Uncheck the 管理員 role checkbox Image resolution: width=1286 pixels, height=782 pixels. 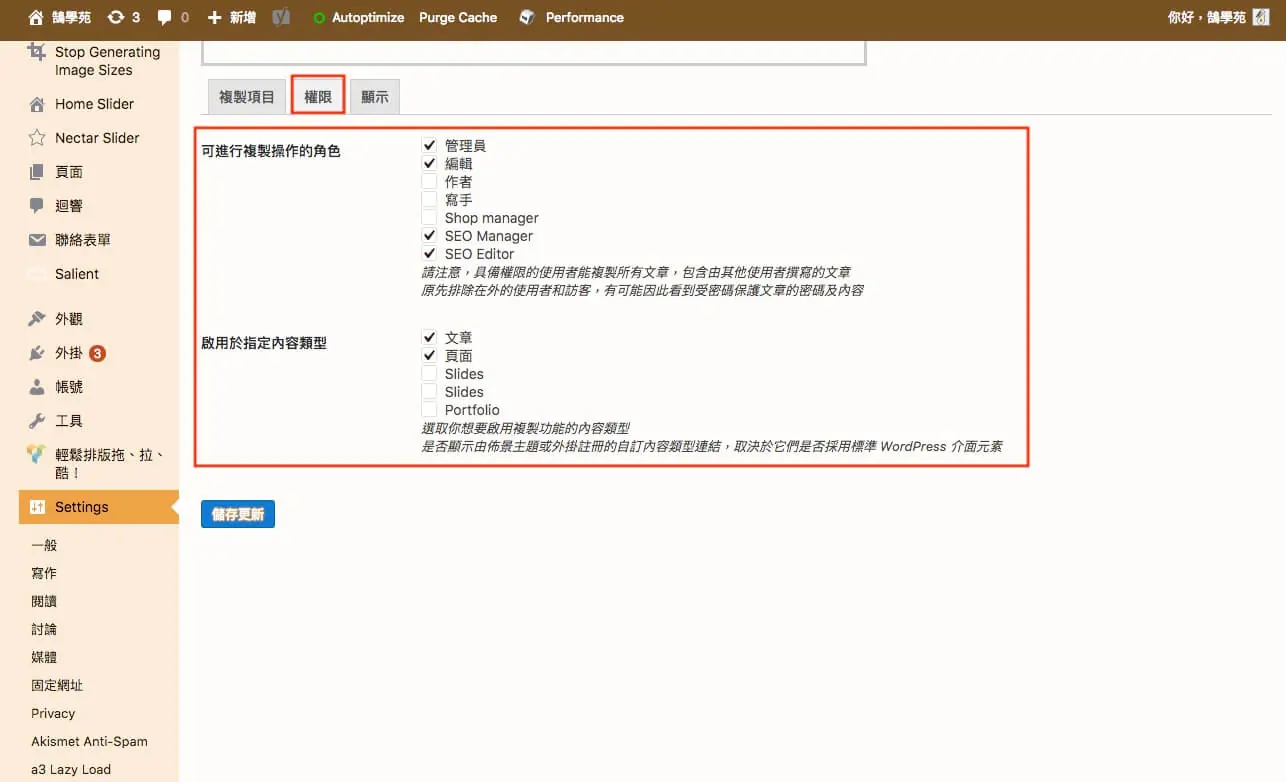pyautogui.click(x=429, y=146)
